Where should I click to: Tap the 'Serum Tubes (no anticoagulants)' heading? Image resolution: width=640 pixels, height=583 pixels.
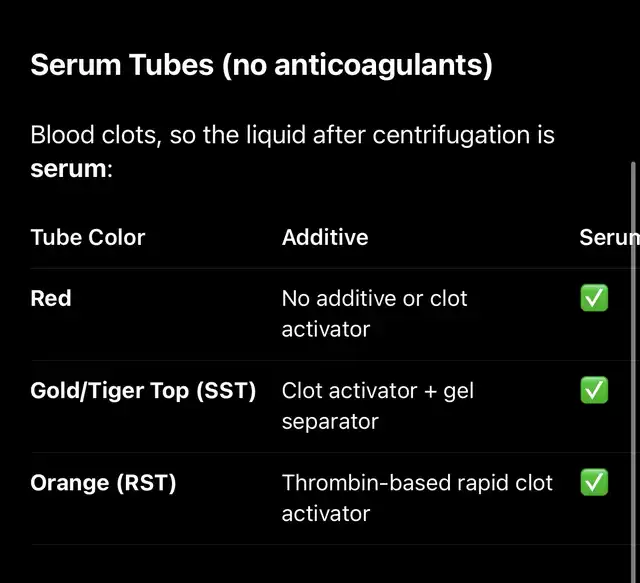[261, 66]
